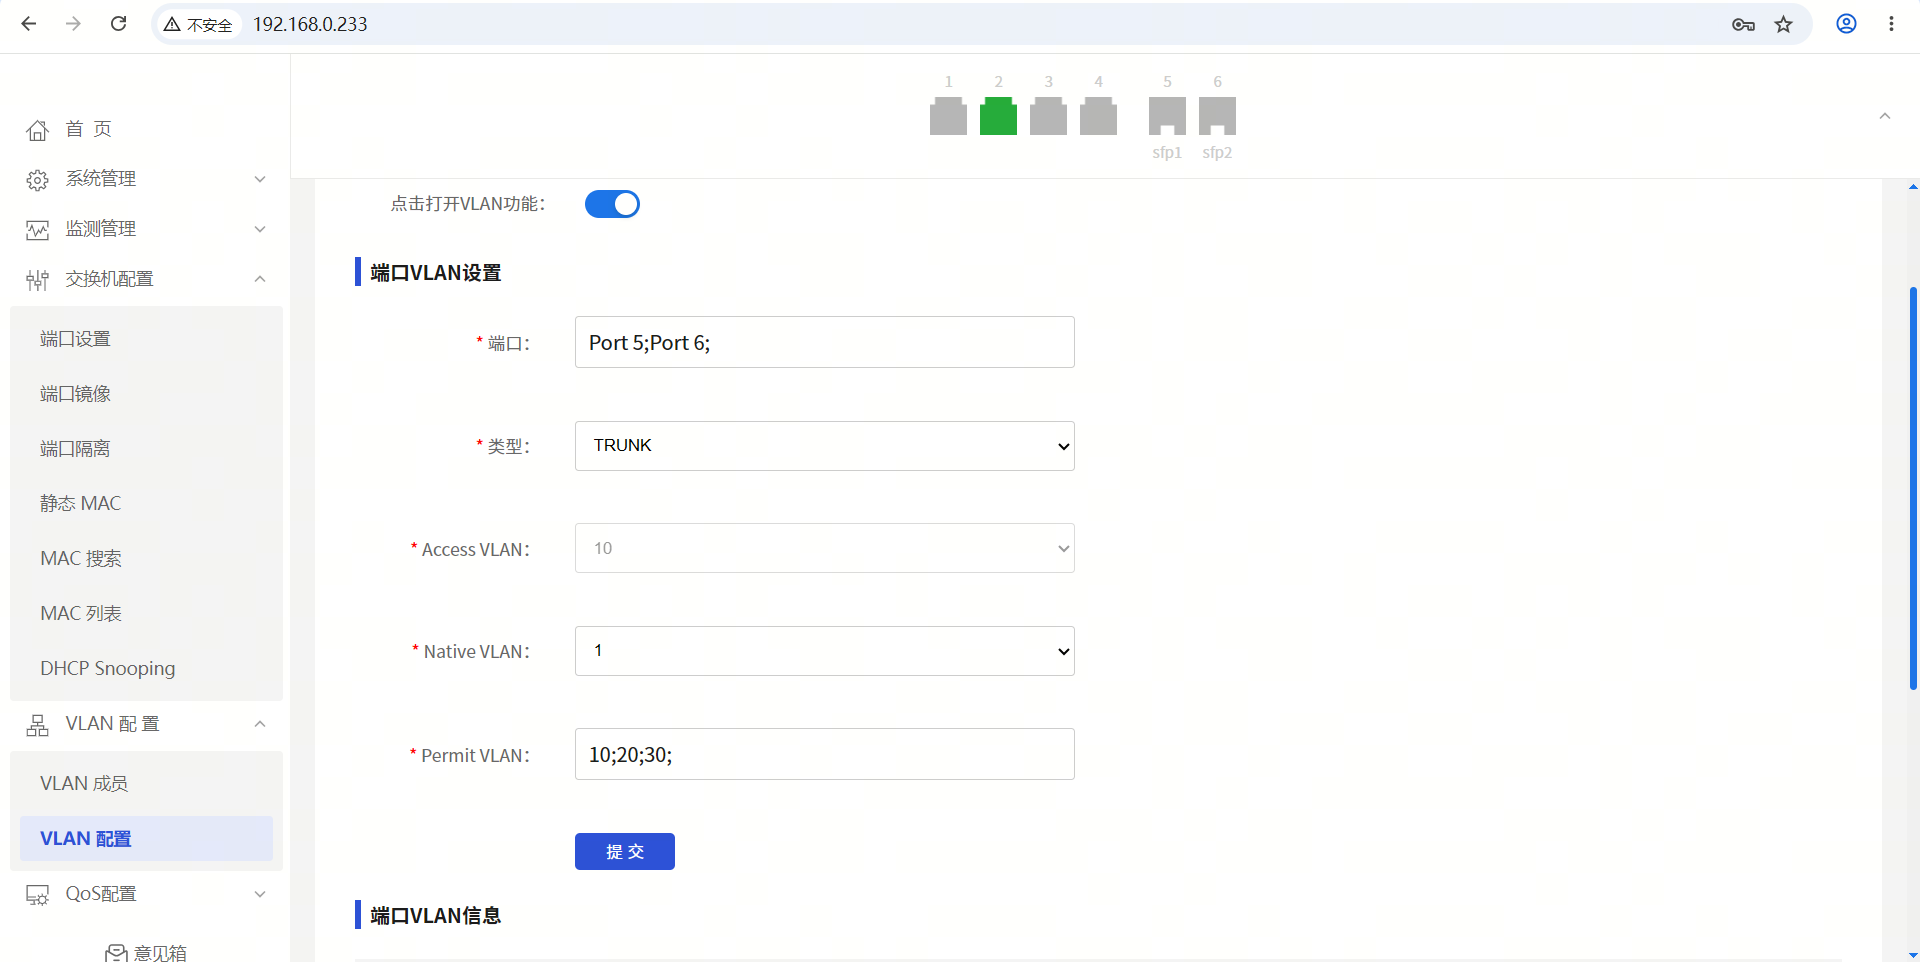Click the 端口VLAN设置 section heading
Screen dimensions: 1920x962
(436, 273)
